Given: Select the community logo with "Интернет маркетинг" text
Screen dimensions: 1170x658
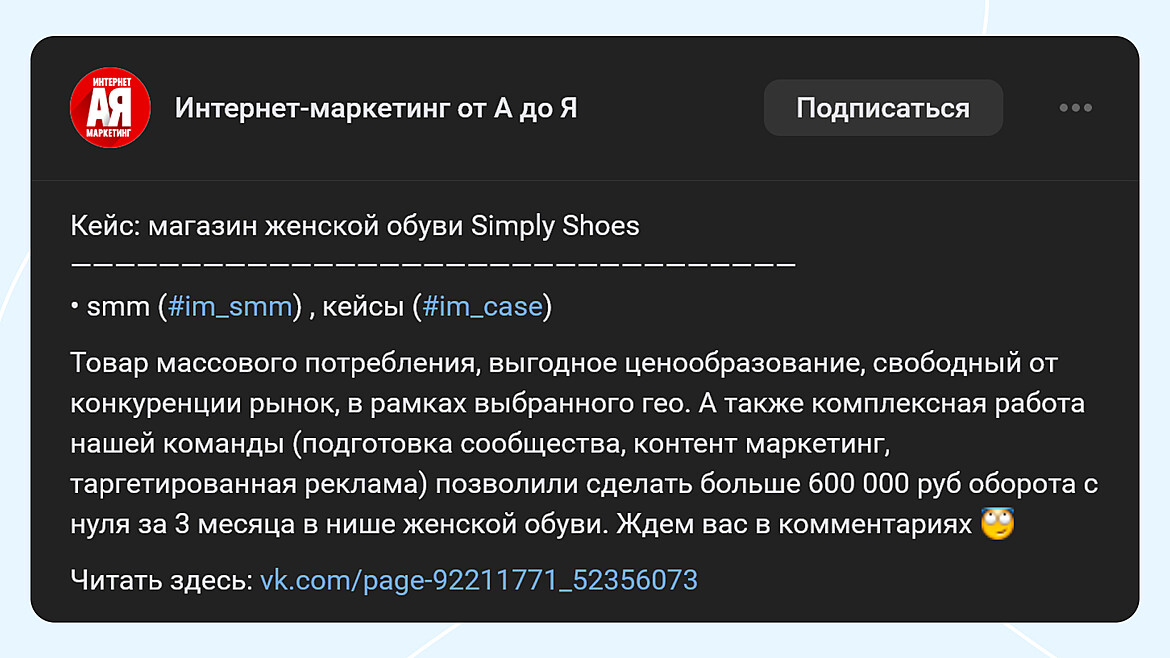Looking at the screenshot, I should [x=108, y=107].
